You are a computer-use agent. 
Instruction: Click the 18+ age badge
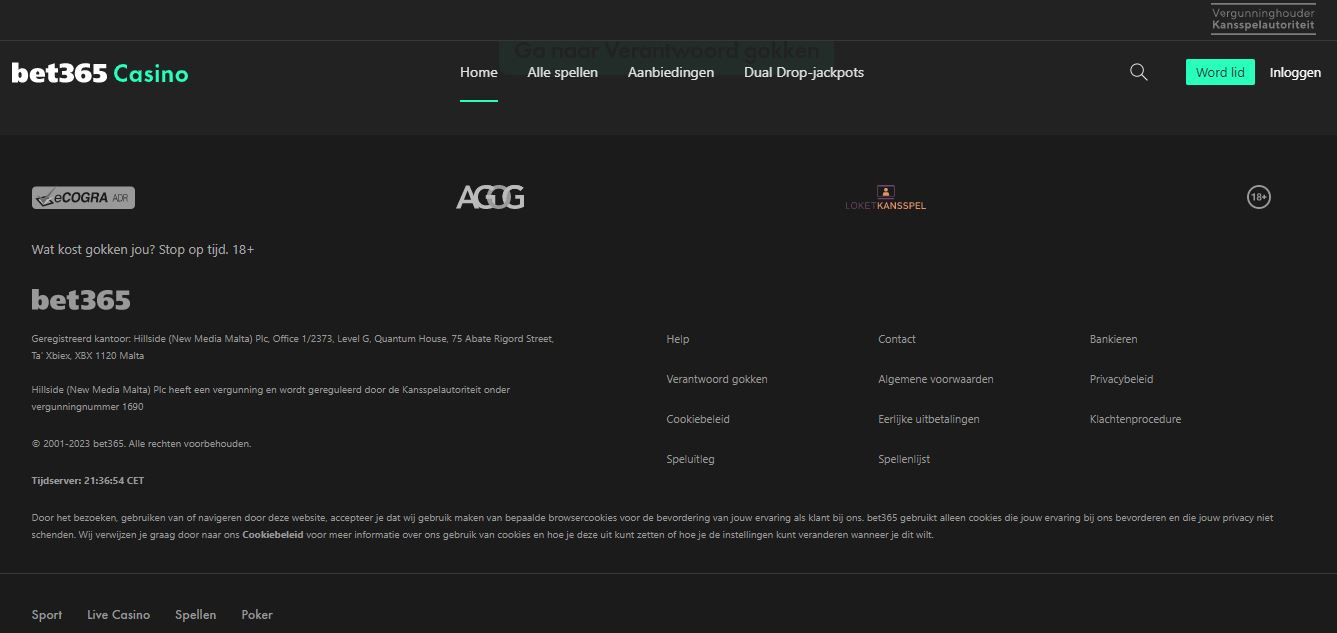click(1259, 197)
